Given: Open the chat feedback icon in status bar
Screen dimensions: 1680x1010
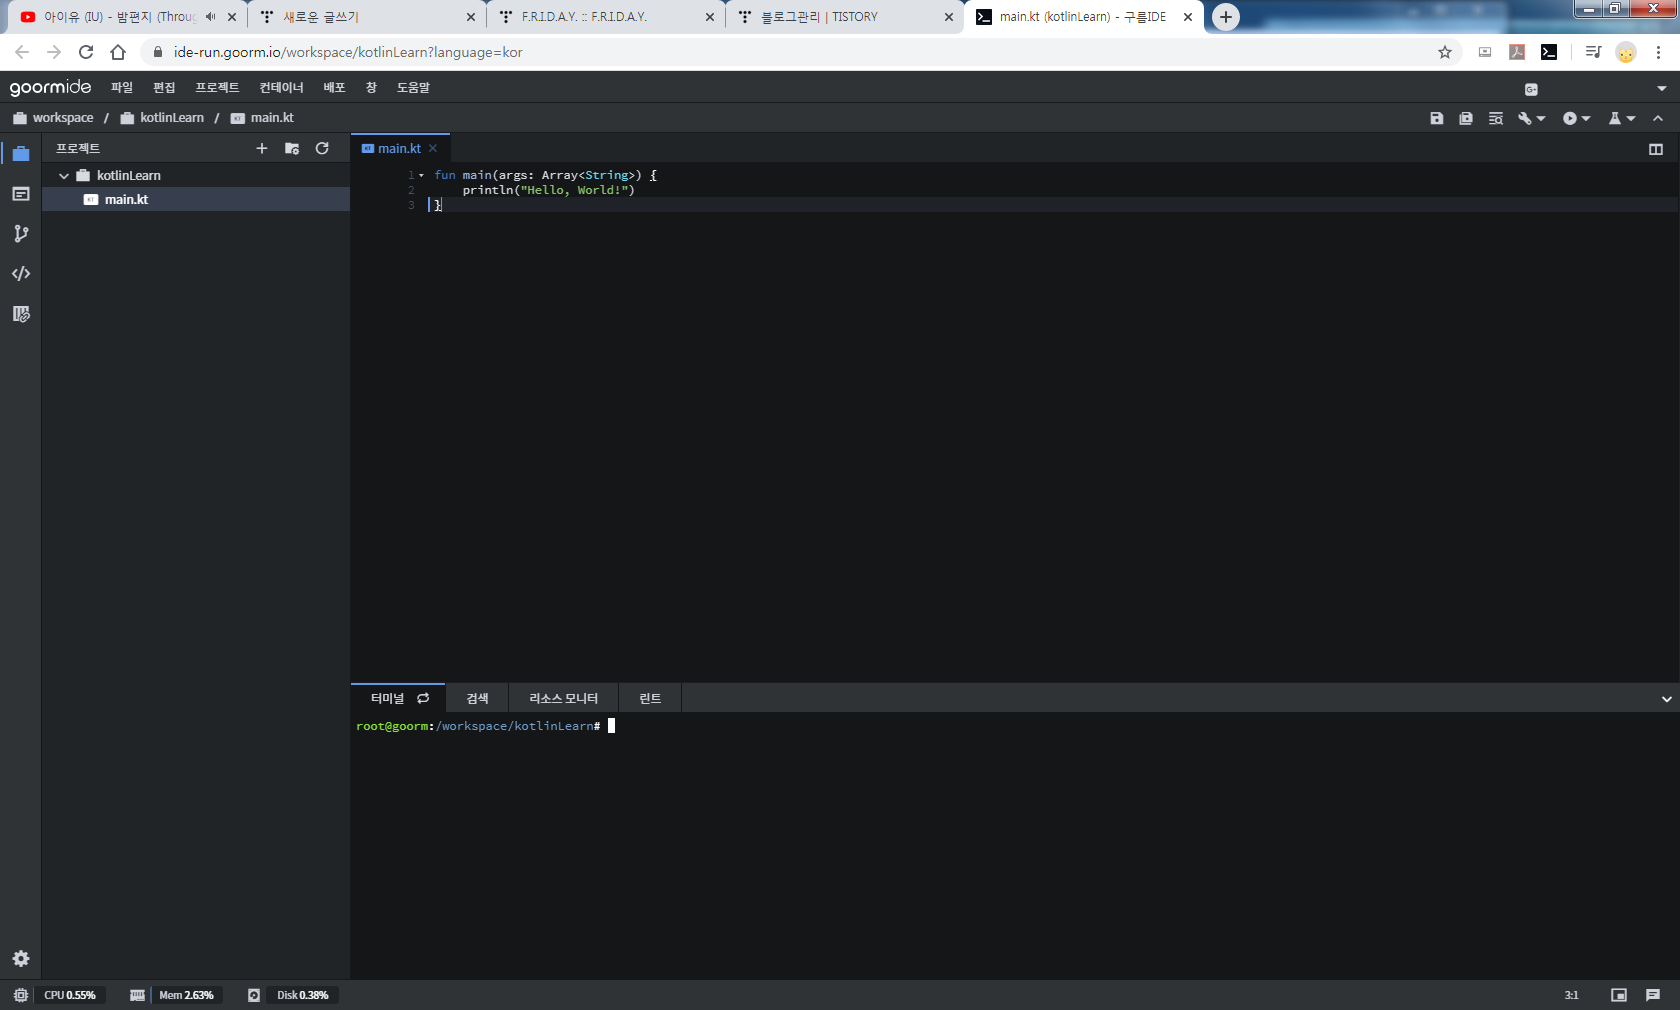Looking at the screenshot, I should [1653, 995].
